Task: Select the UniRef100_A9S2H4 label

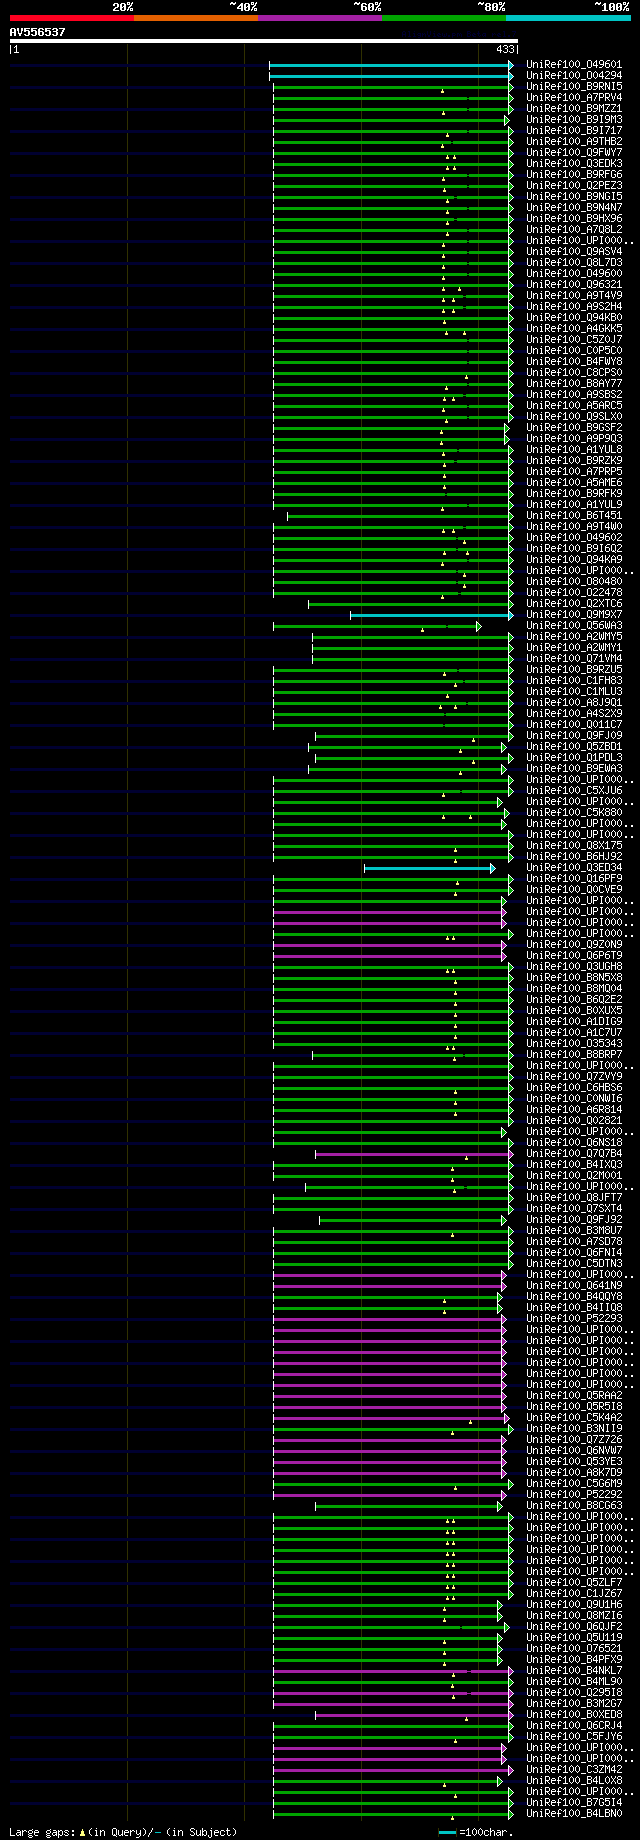Action: click(x=574, y=307)
